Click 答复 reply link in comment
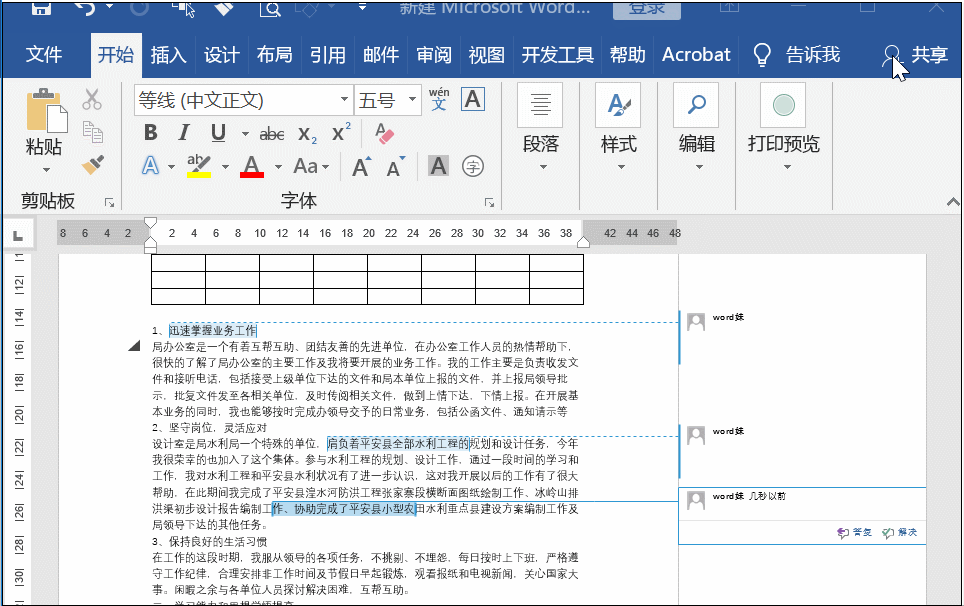The height and width of the screenshot is (606, 964). (x=854, y=532)
